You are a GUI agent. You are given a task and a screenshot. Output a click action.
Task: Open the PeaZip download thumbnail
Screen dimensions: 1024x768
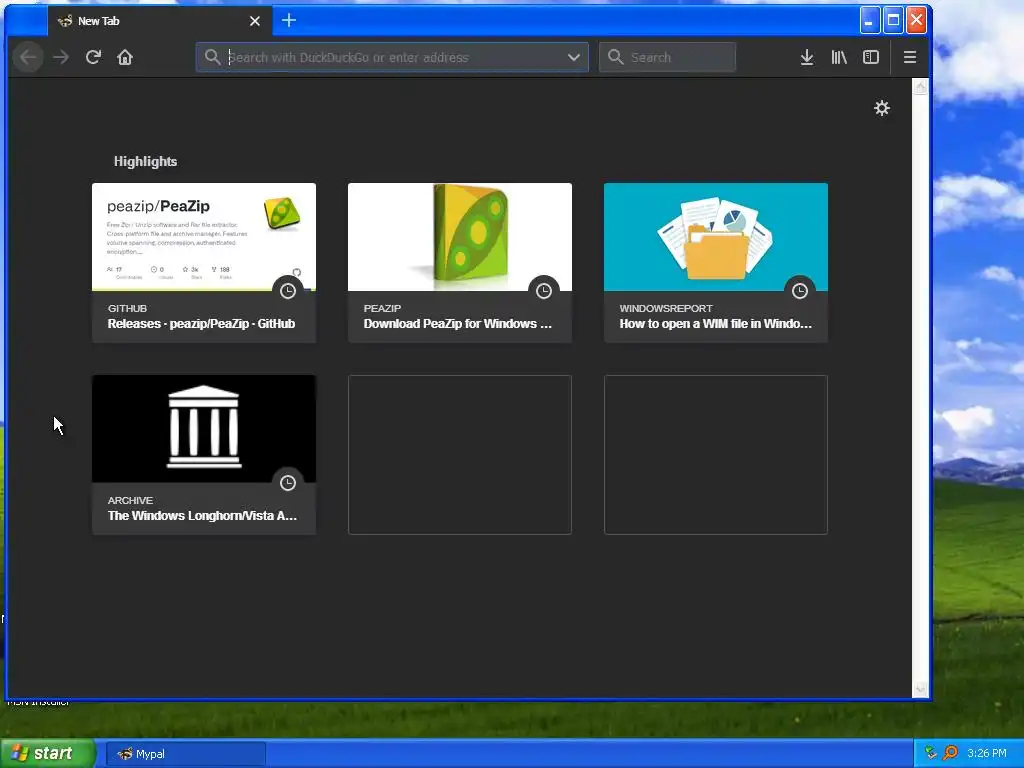click(460, 237)
